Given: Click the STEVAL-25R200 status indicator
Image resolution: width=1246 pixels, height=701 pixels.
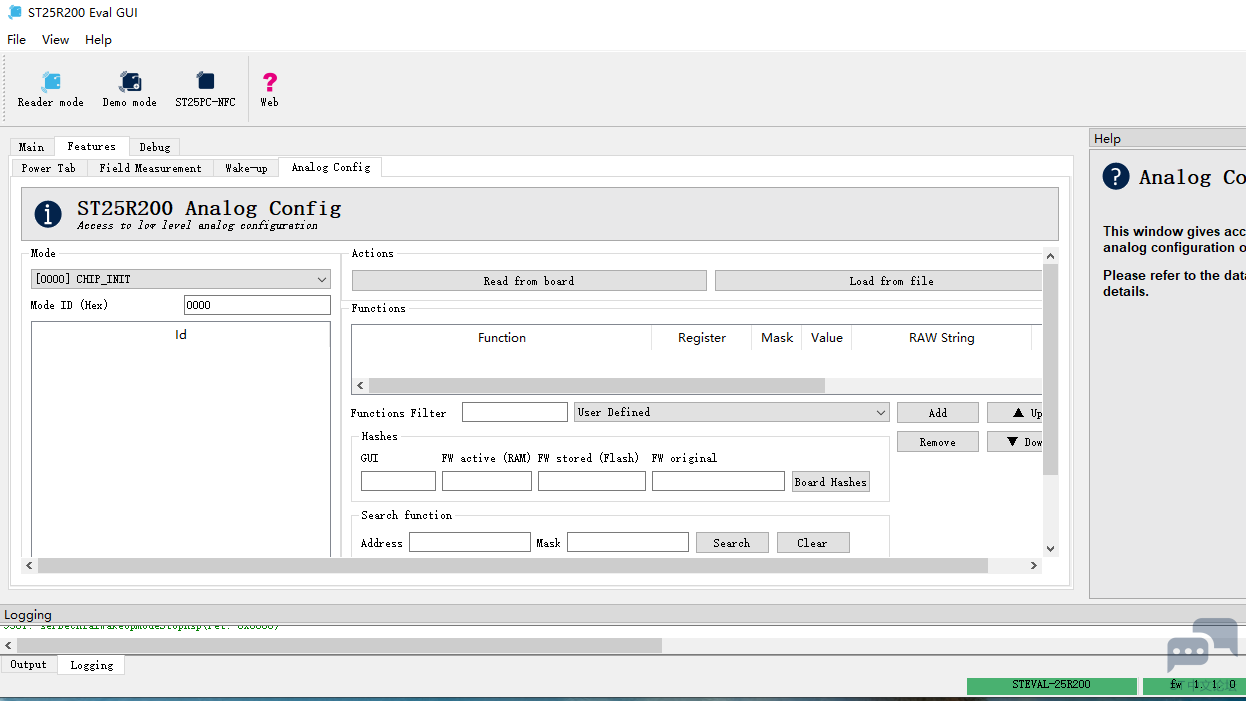Looking at the screenshot, I should (1051, 685).
